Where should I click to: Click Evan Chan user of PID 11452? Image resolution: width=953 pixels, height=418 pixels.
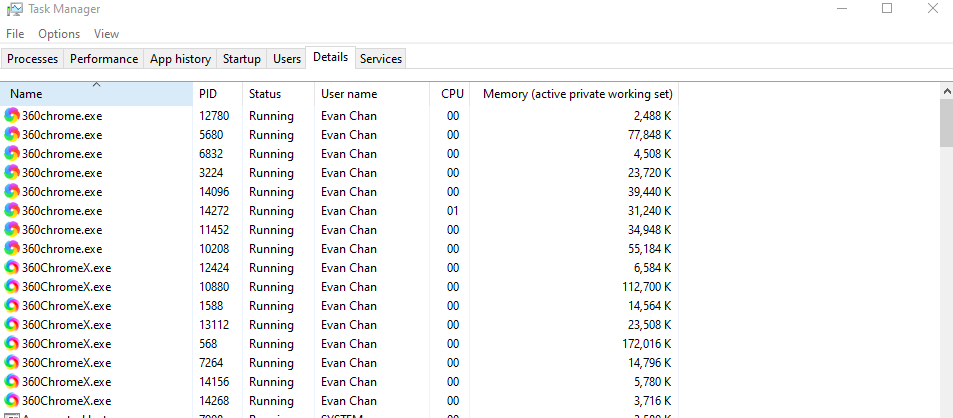(x=349, y=230)
